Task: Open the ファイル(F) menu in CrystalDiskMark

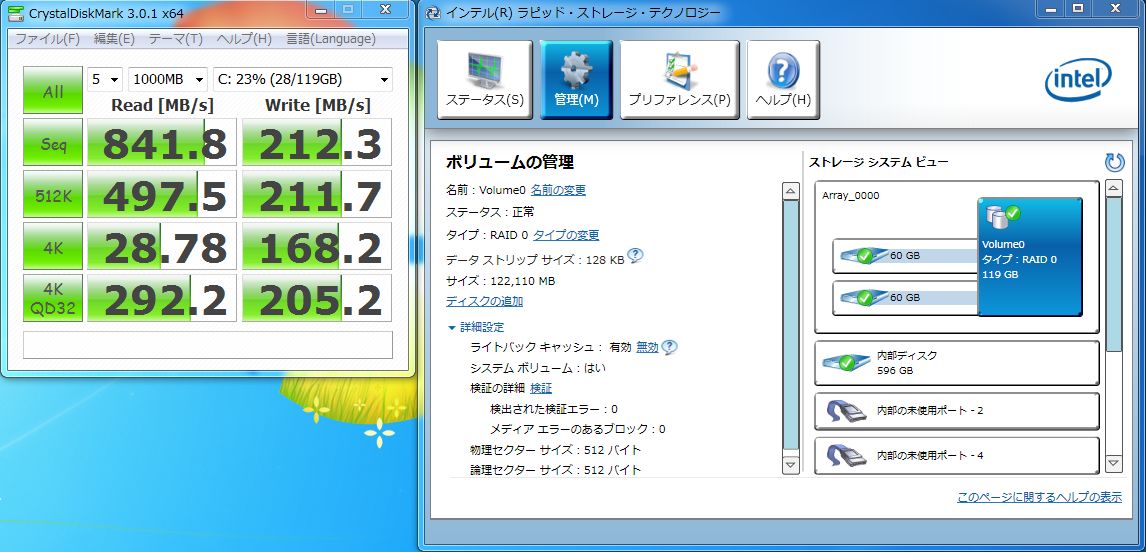Action: (x=48, y=39)
